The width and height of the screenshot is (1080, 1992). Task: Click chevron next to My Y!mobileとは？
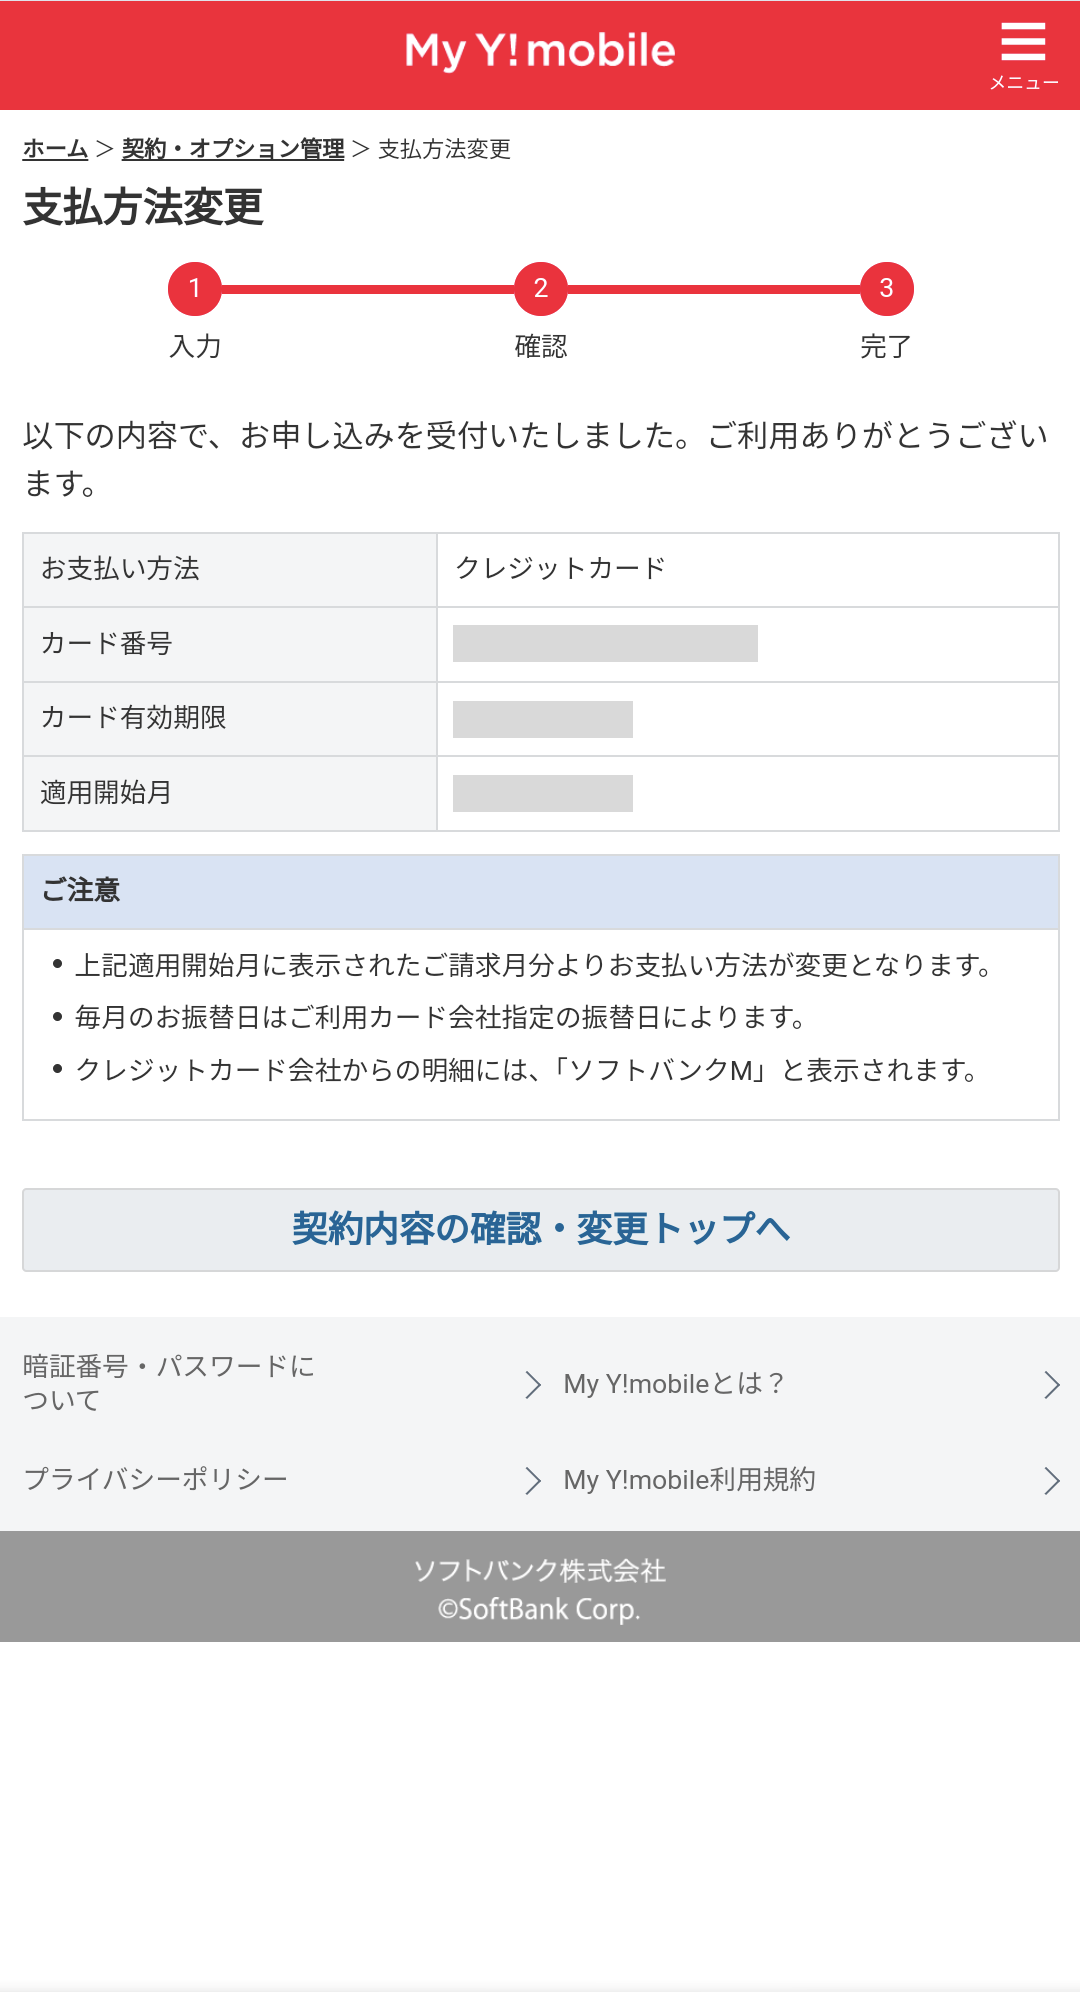pos(1051,1384)
